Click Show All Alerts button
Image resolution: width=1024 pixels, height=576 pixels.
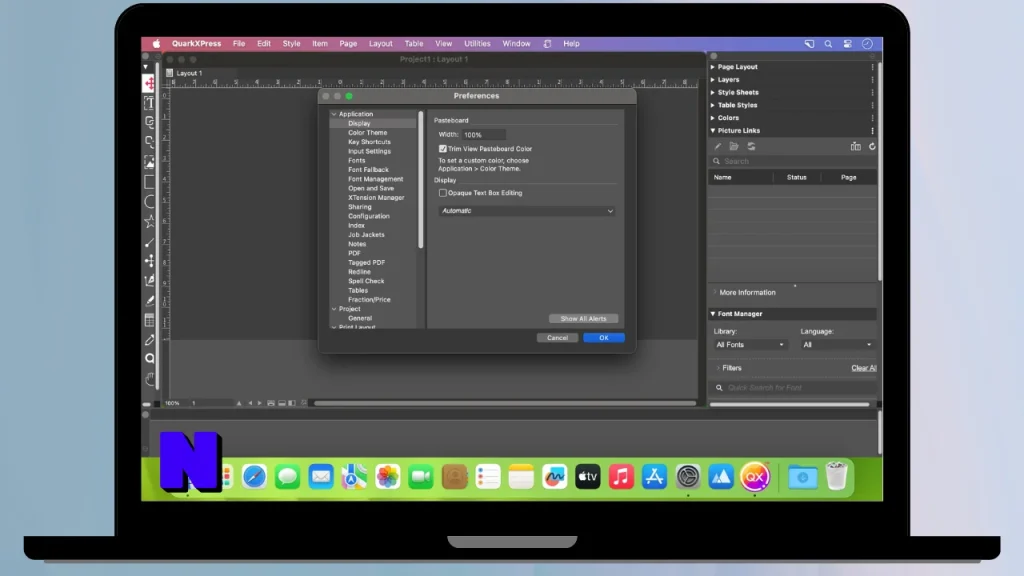pyautogui.click(x=583, y=319)
